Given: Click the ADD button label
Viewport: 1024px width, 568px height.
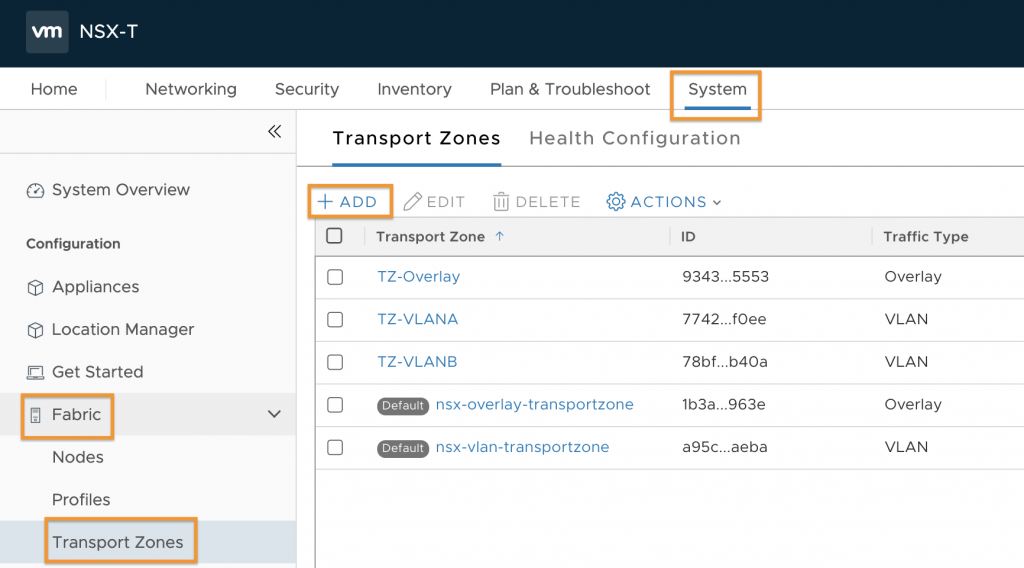Looking at the screenshot, I should click(x=358, y=202).
